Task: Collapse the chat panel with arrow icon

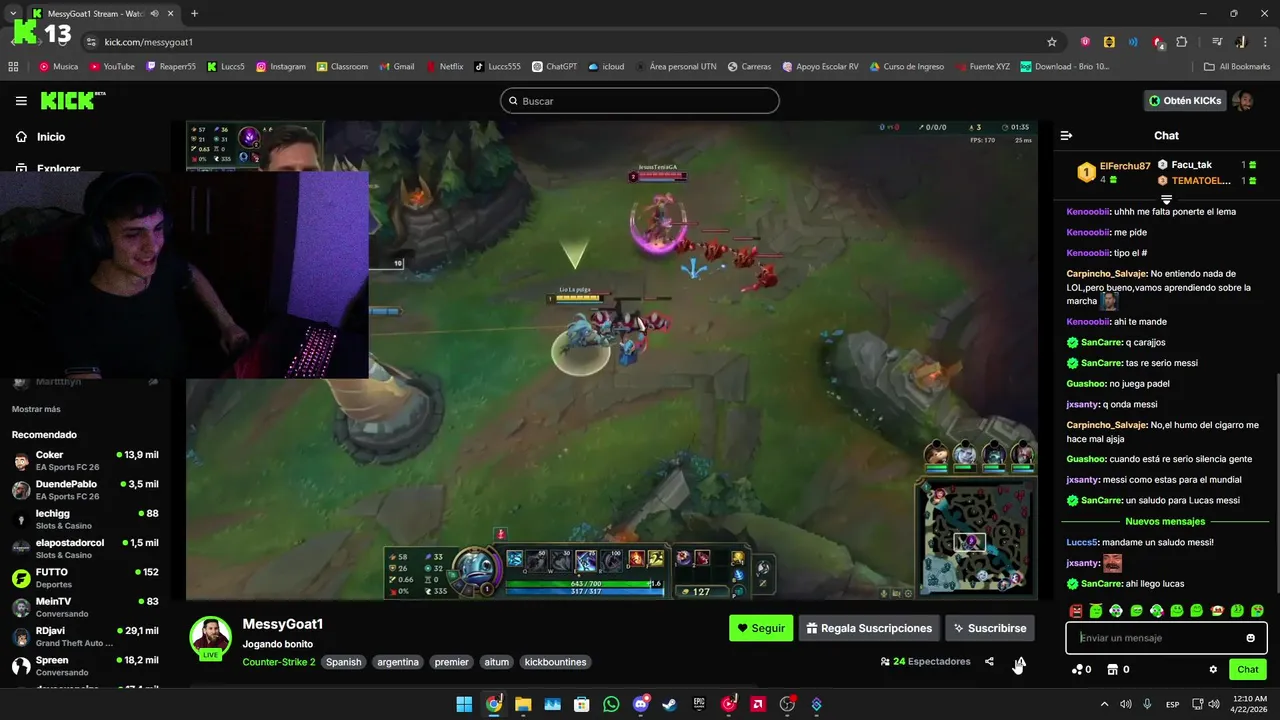Action: point(1066,135)
